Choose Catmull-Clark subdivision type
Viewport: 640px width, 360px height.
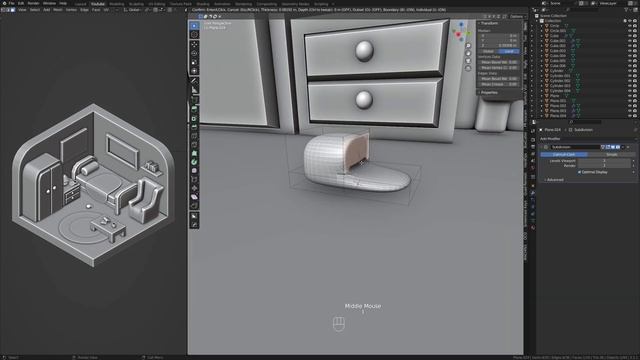pyautogui.click(x=564, y=155)
